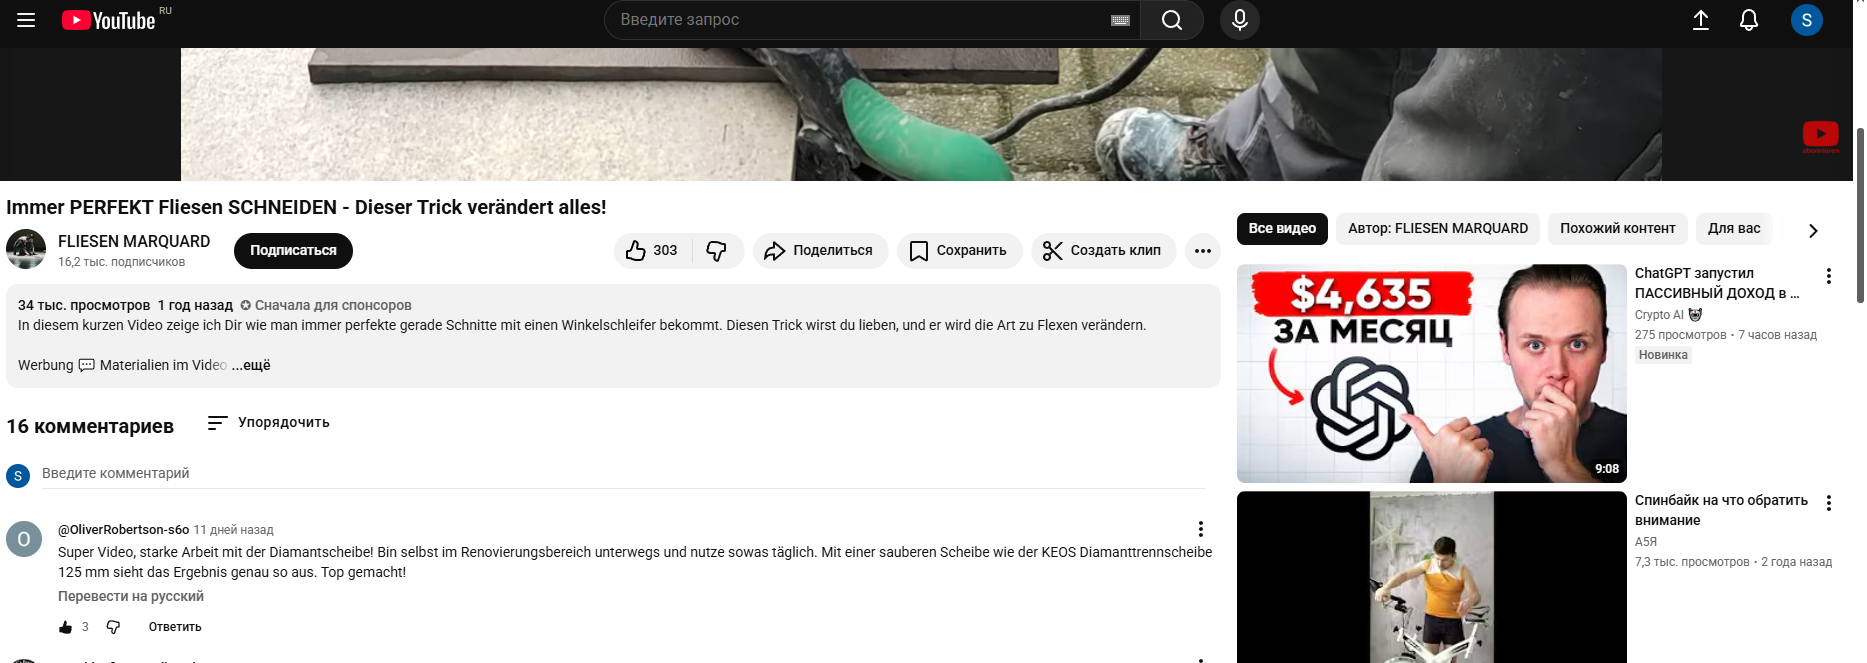The height and width of the screenshot is (663, 1867).
Task: Click the sponsors-first Сначала для спонсоров label
Action: (326, 305)
